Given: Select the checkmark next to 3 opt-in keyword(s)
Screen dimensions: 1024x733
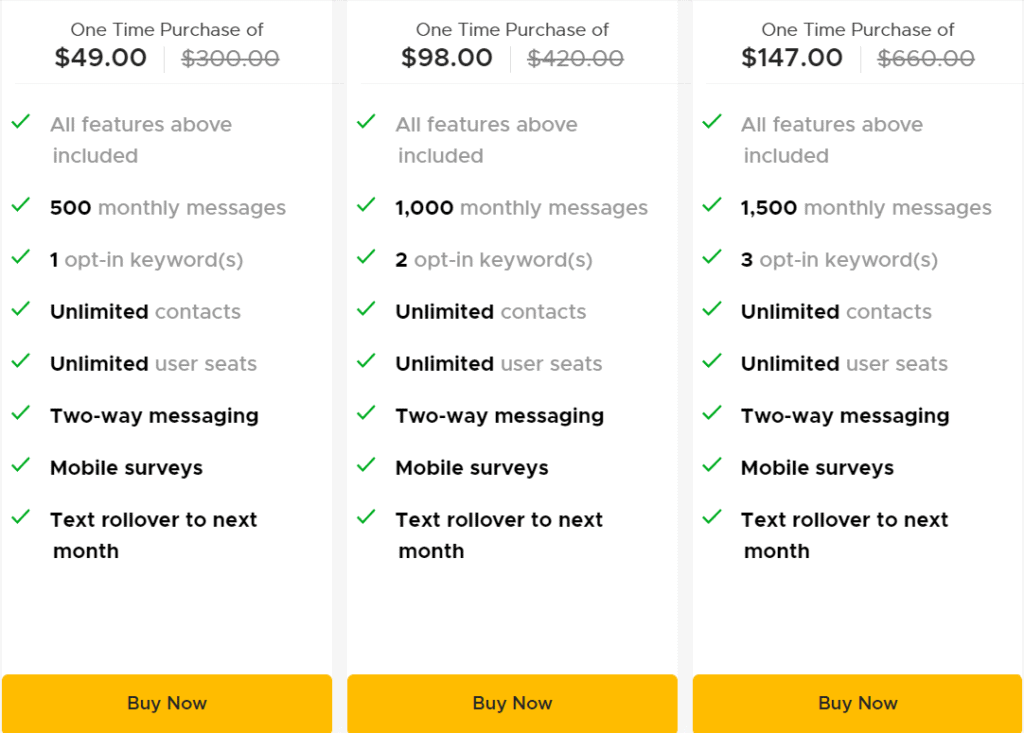Looking at the screenshot, I should point(711,257).
